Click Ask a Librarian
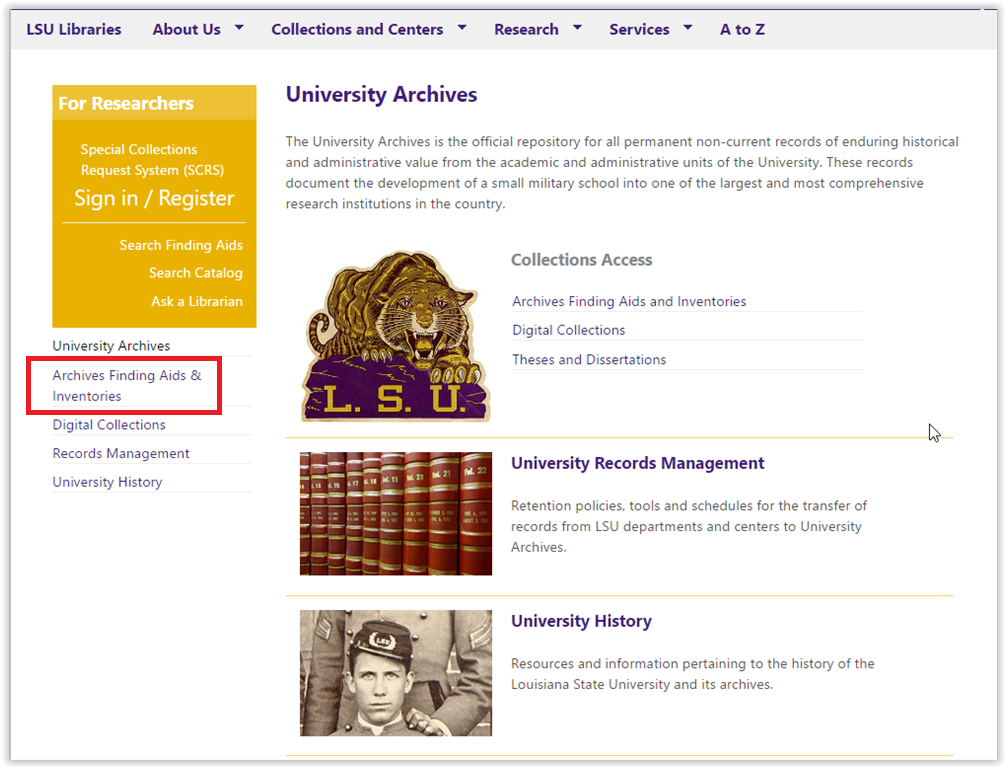 tap(197, 302)
